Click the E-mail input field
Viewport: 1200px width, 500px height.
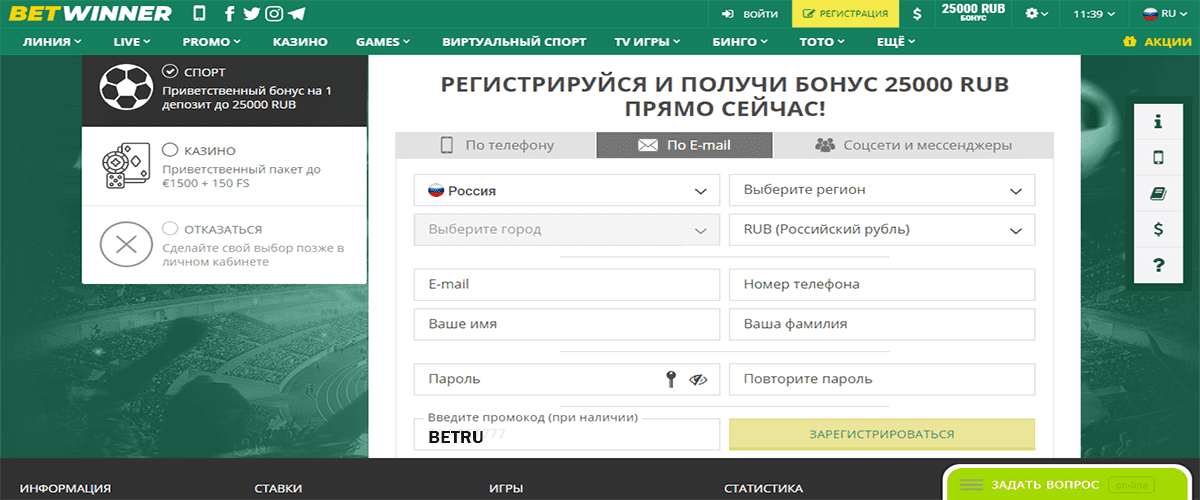click(567, 284)
